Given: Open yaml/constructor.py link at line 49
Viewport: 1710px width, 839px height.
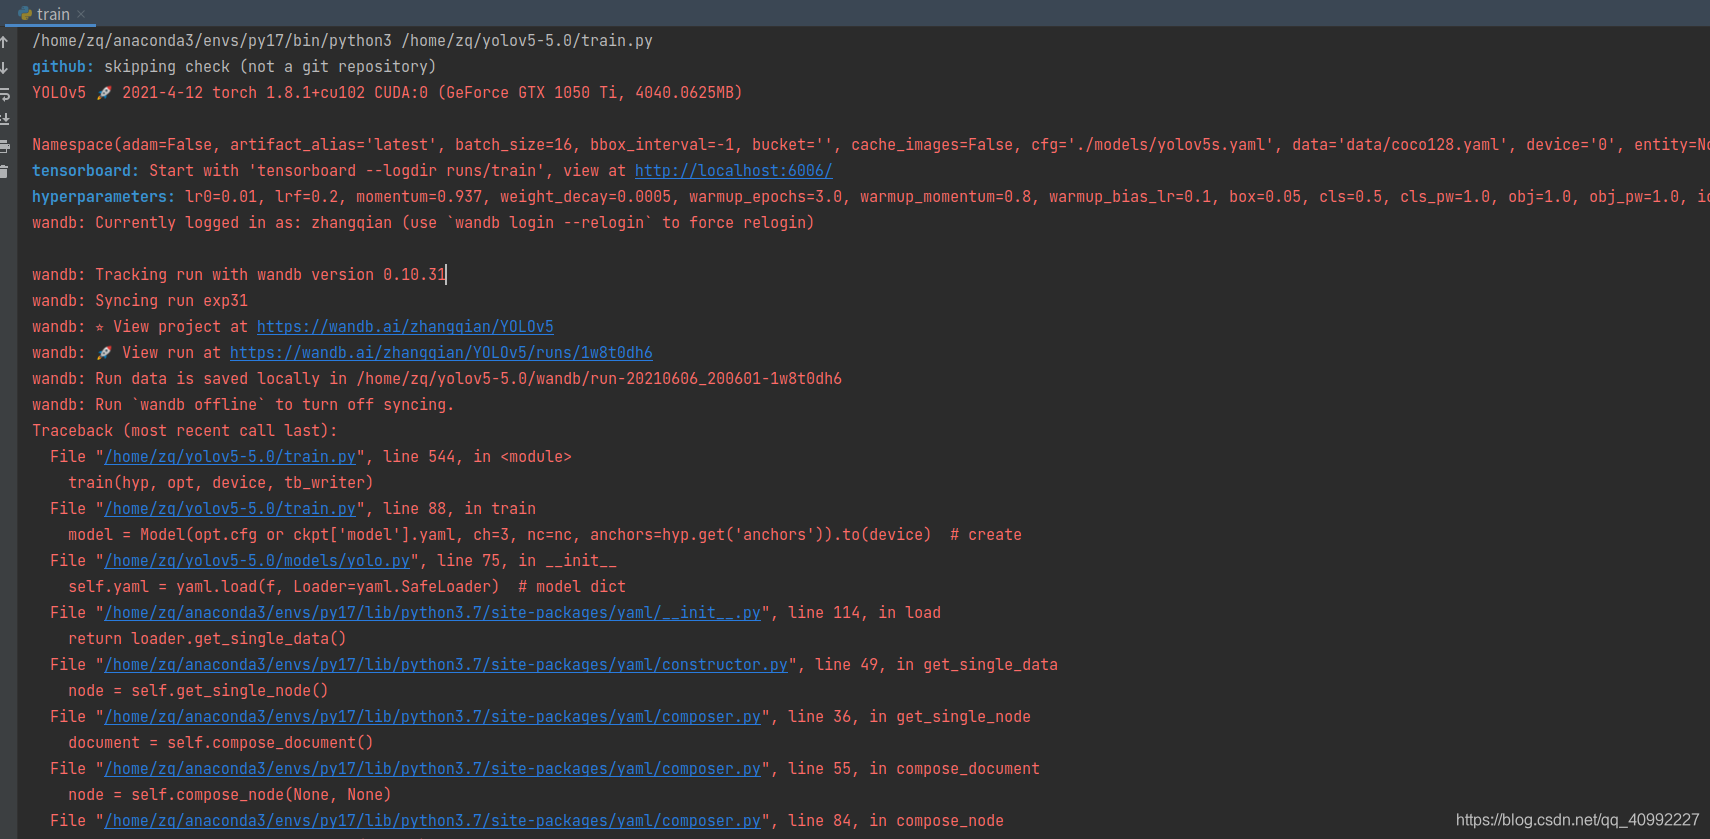Looking at the screenshot, I should pos(446,665).
